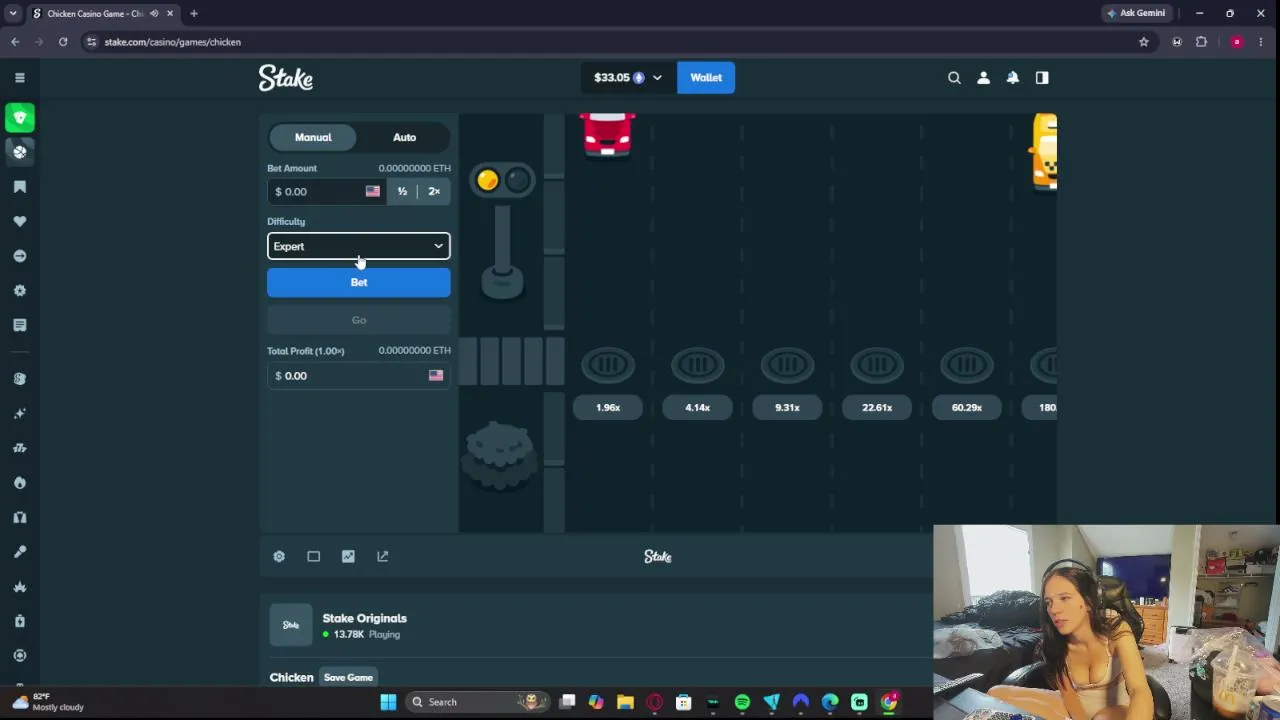Open Chrome extensions puzzle icon

click(1202, 42)
